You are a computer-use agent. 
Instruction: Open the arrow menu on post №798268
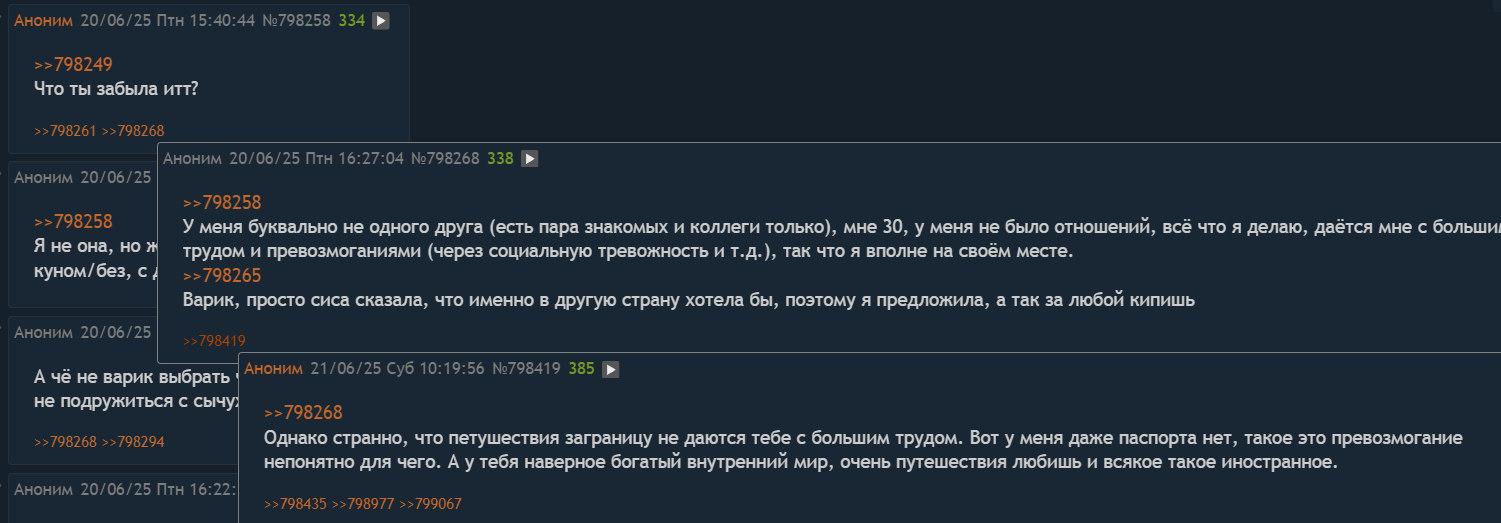click(530, 158)
